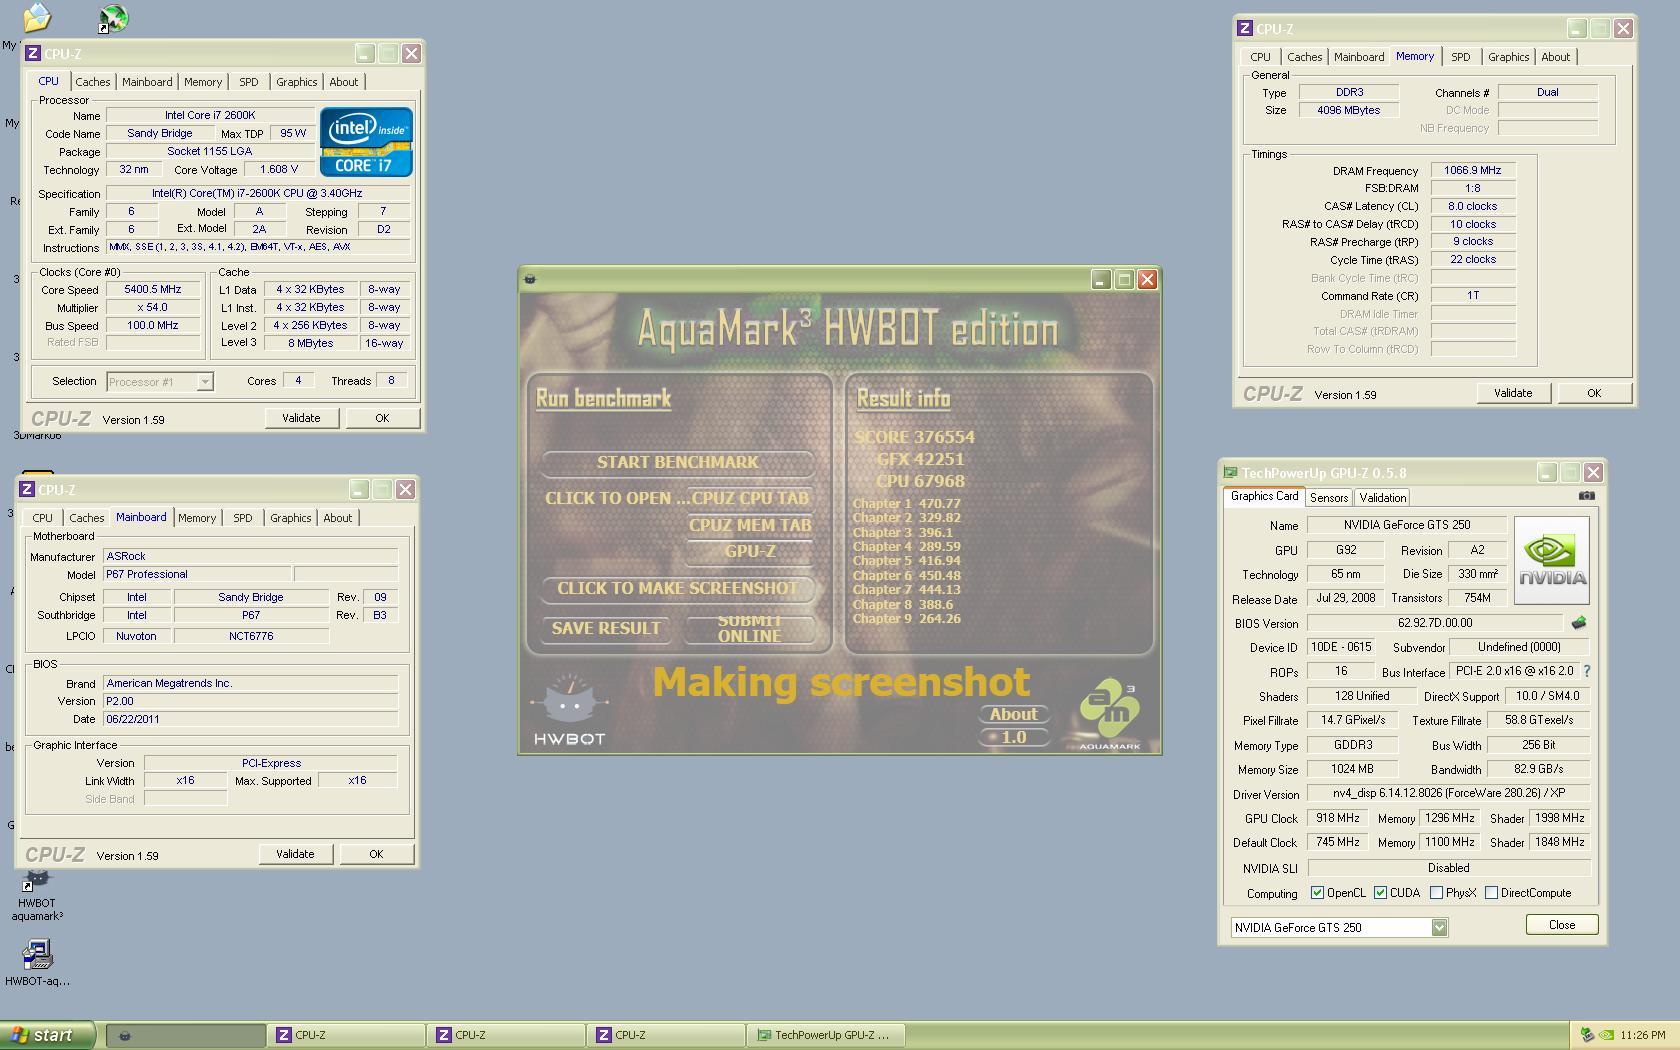Click the NVIDIA logo in GPU-Z
Screen dimensions: 1680x1050
1551,560
